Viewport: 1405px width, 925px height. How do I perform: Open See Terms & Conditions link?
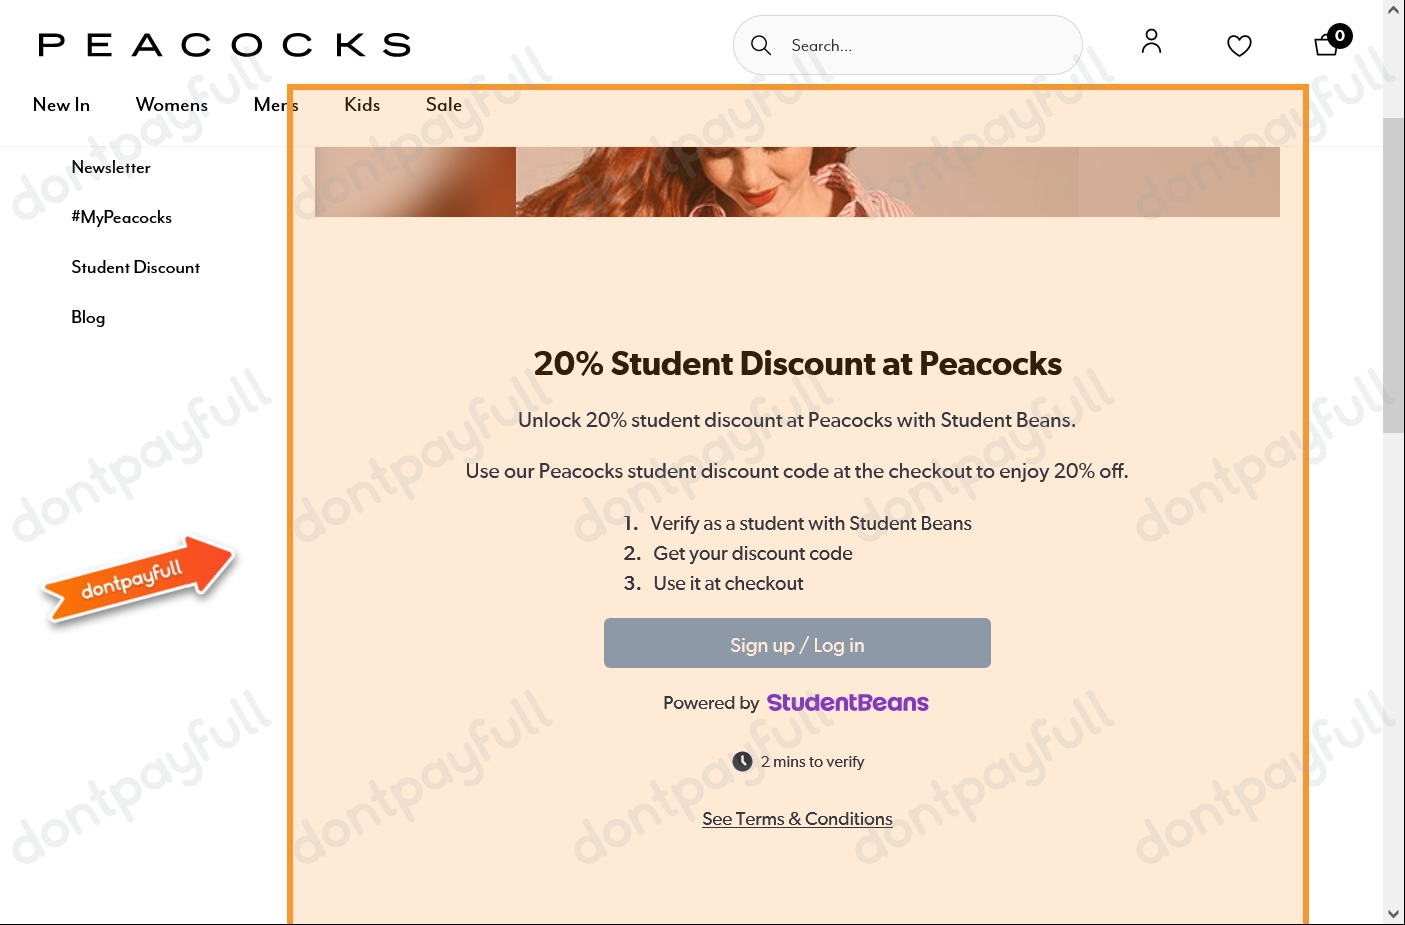point(797,819)
